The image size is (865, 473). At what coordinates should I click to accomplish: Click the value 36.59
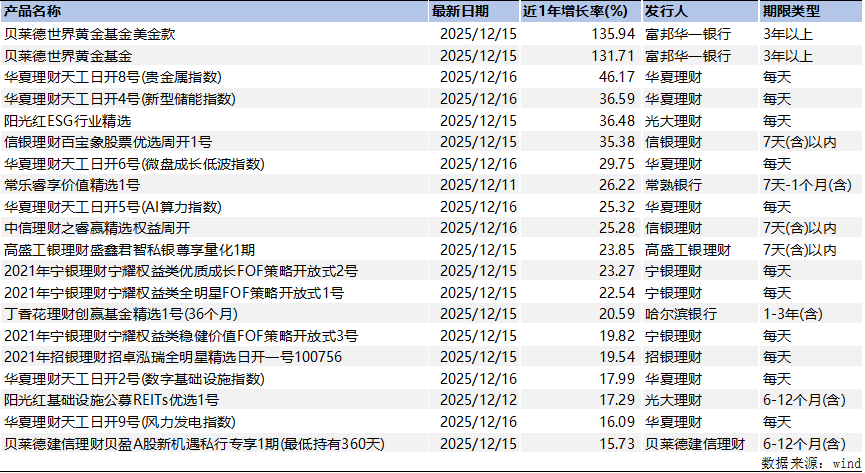point(617,99)
